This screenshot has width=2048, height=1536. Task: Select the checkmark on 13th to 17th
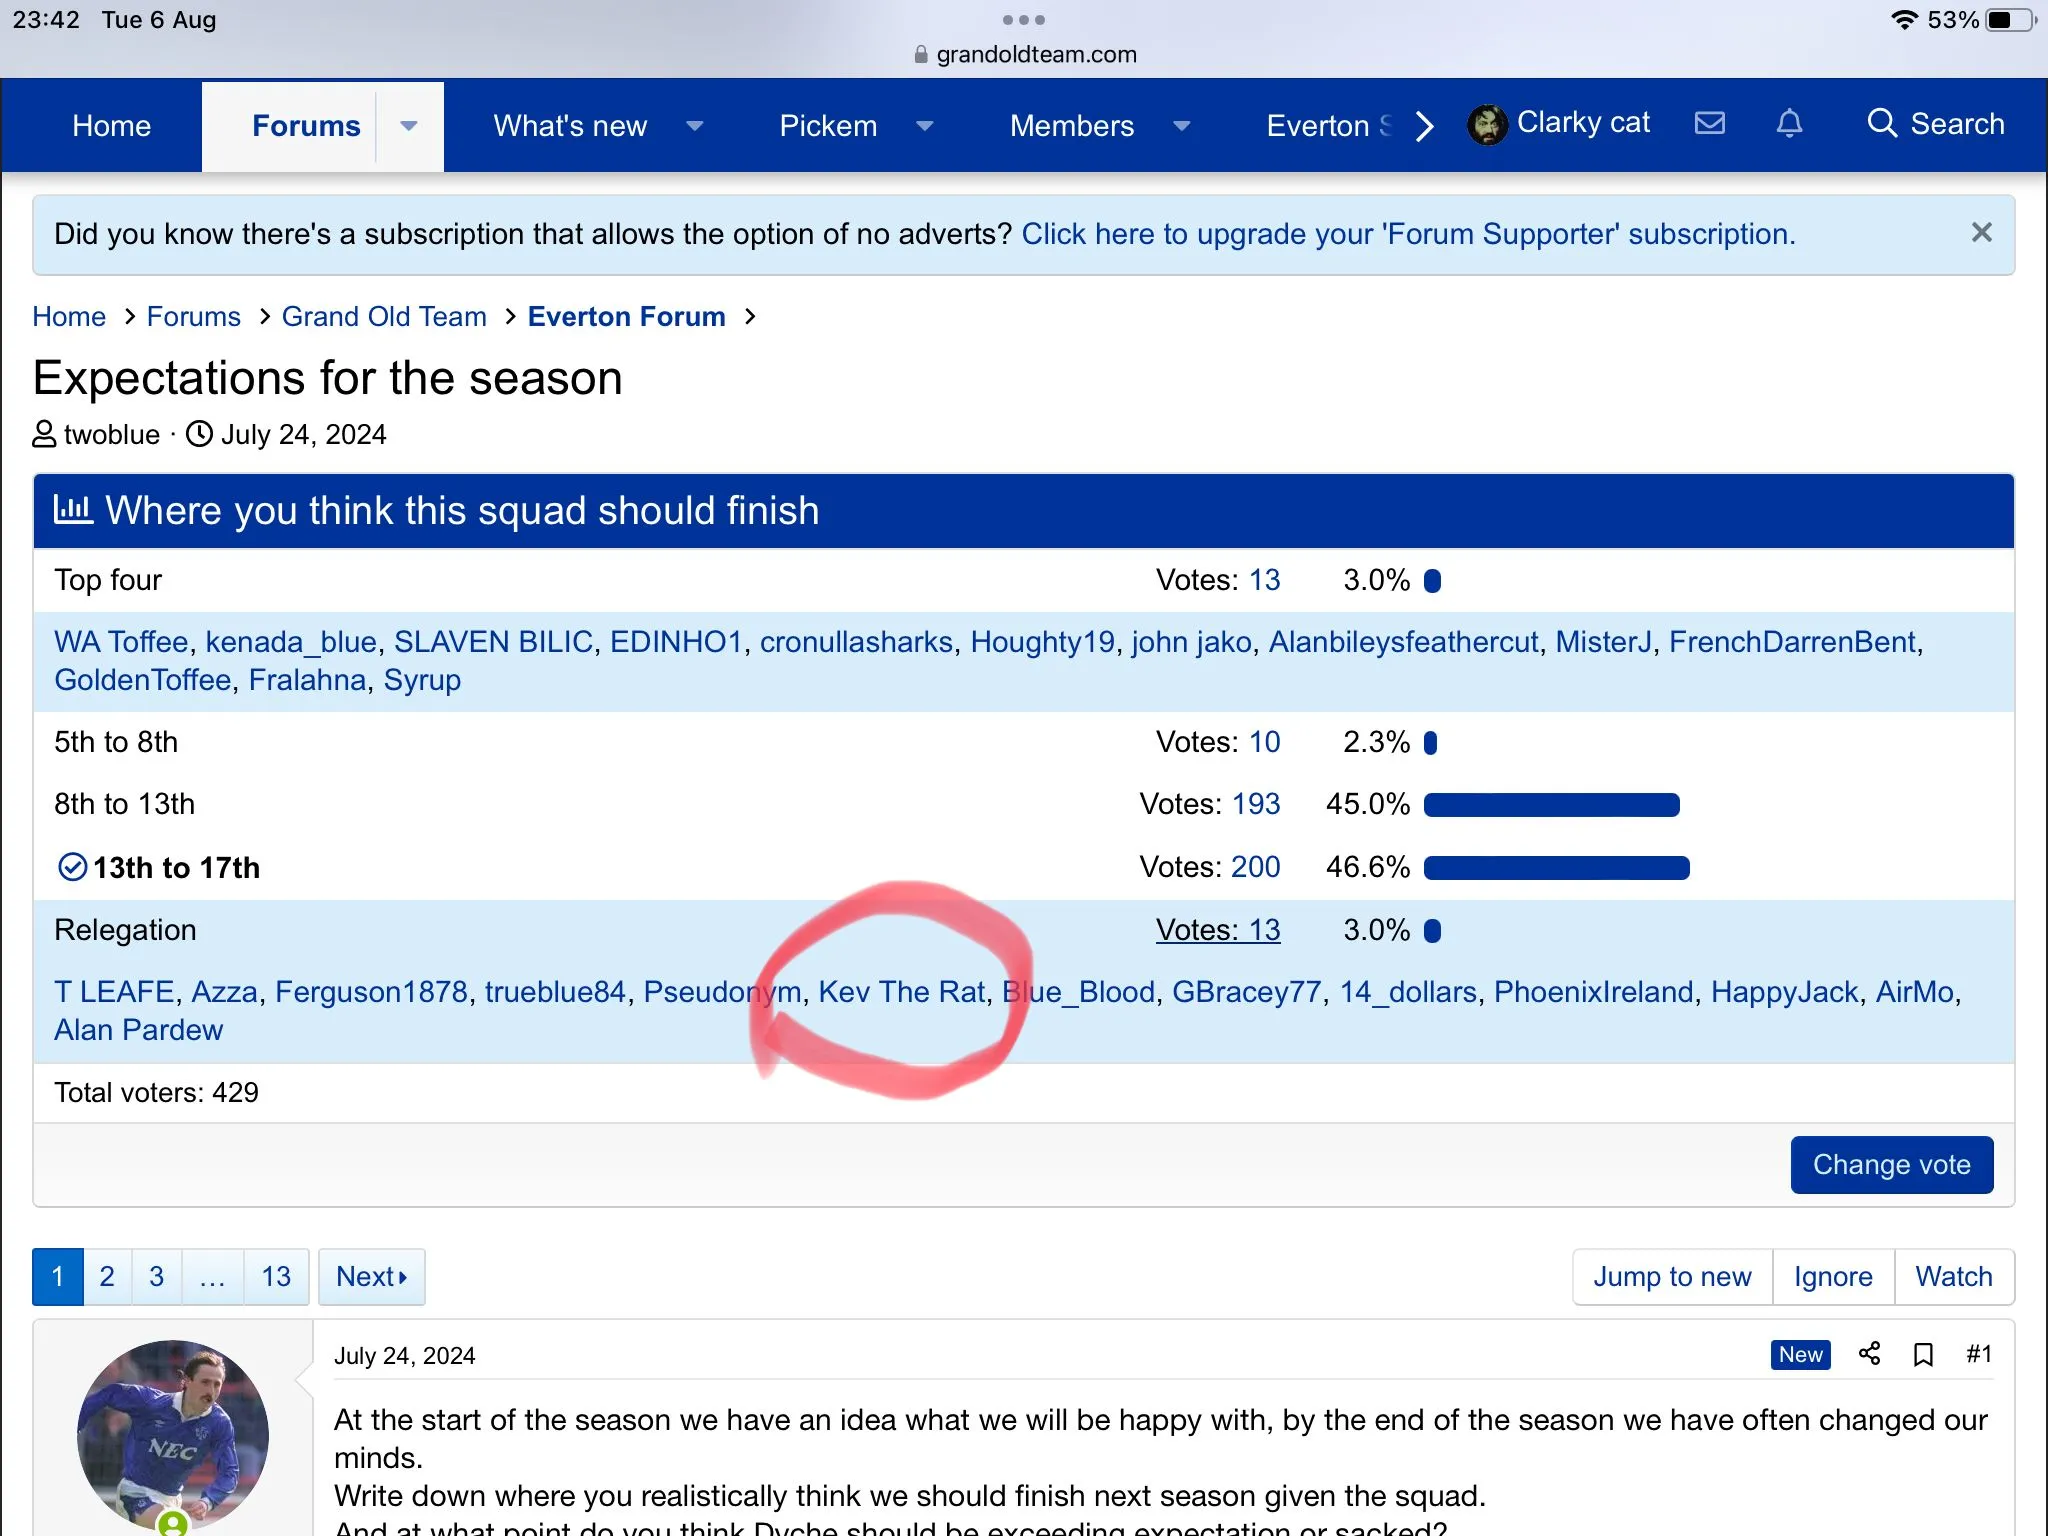71,866
